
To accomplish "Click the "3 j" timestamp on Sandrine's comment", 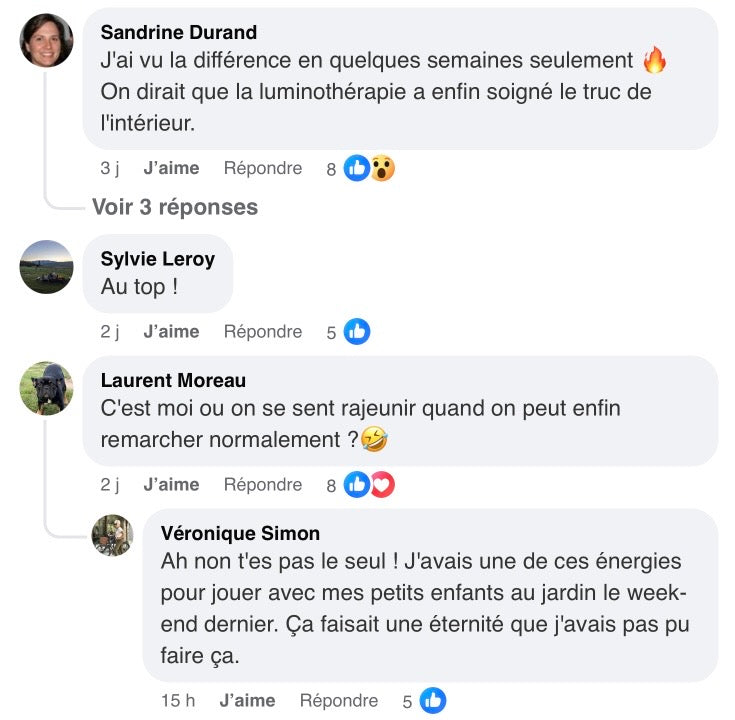I will [x=110, y=168].
